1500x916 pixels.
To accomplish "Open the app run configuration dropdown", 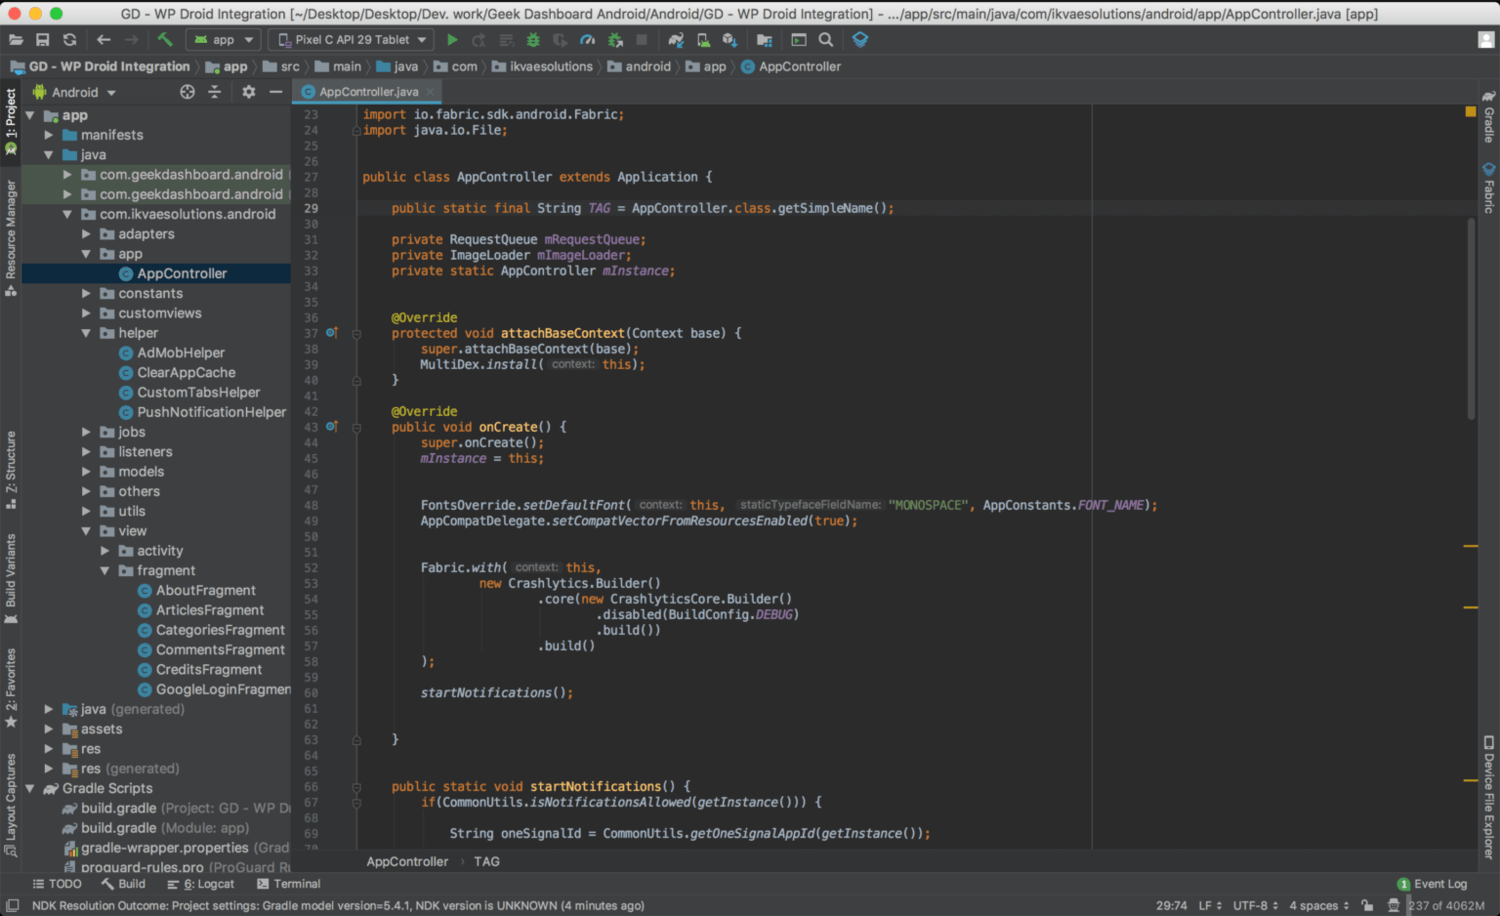I will [x=222, y=40].
